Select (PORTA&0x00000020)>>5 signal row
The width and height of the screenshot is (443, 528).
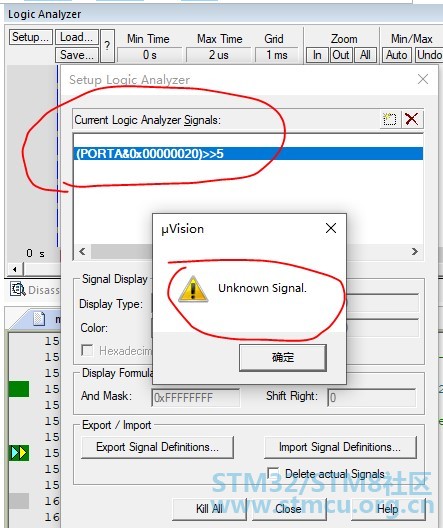pos(248,154)
